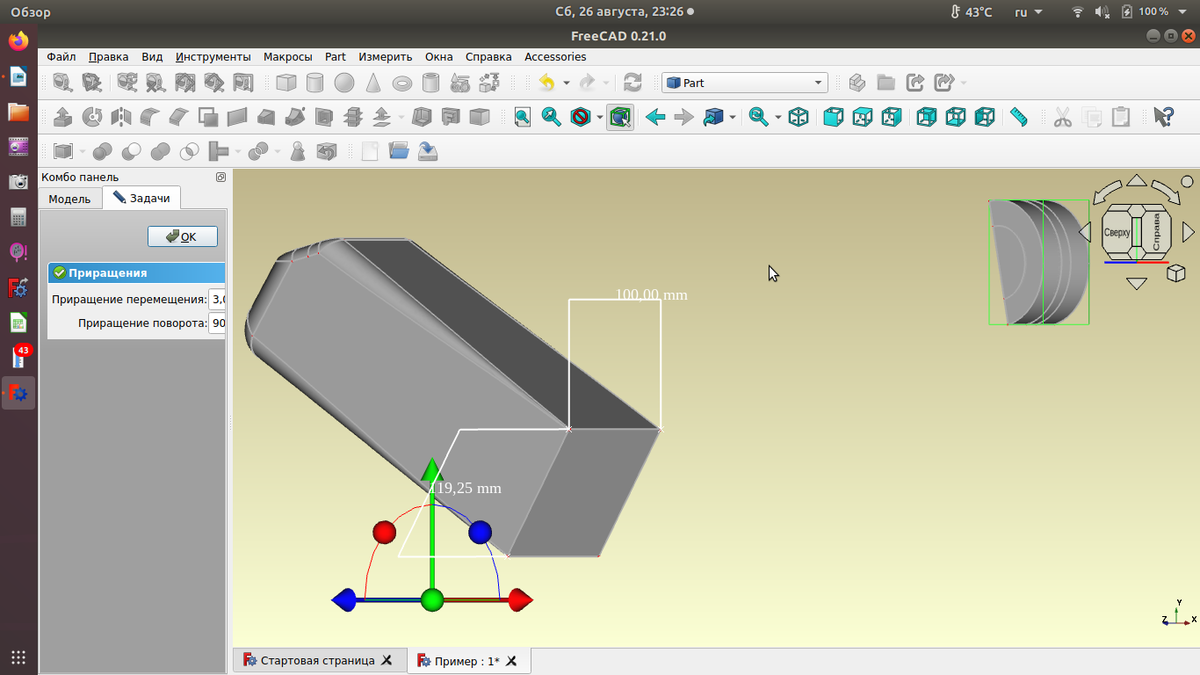This screenshot has width=1200, height=675.
Task: Collapse the Приращения section header
Action: [136, 272]
